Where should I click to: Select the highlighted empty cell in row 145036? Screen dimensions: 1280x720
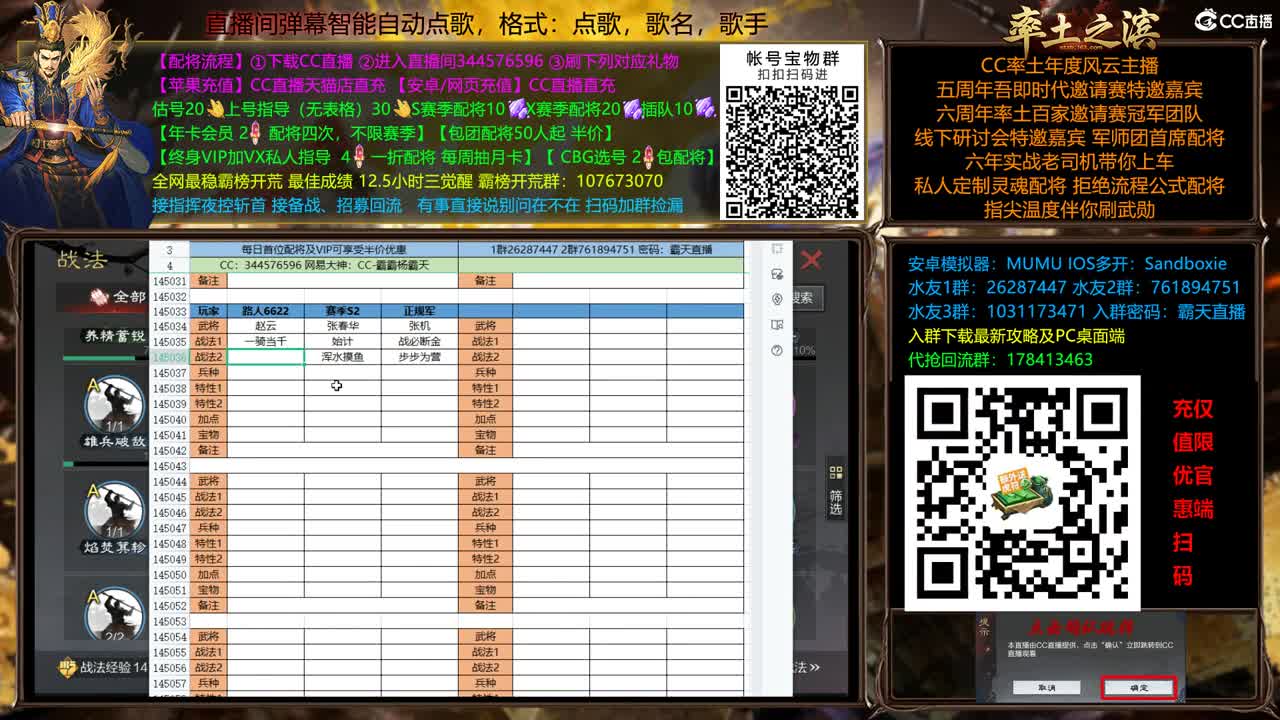[266, 357]
